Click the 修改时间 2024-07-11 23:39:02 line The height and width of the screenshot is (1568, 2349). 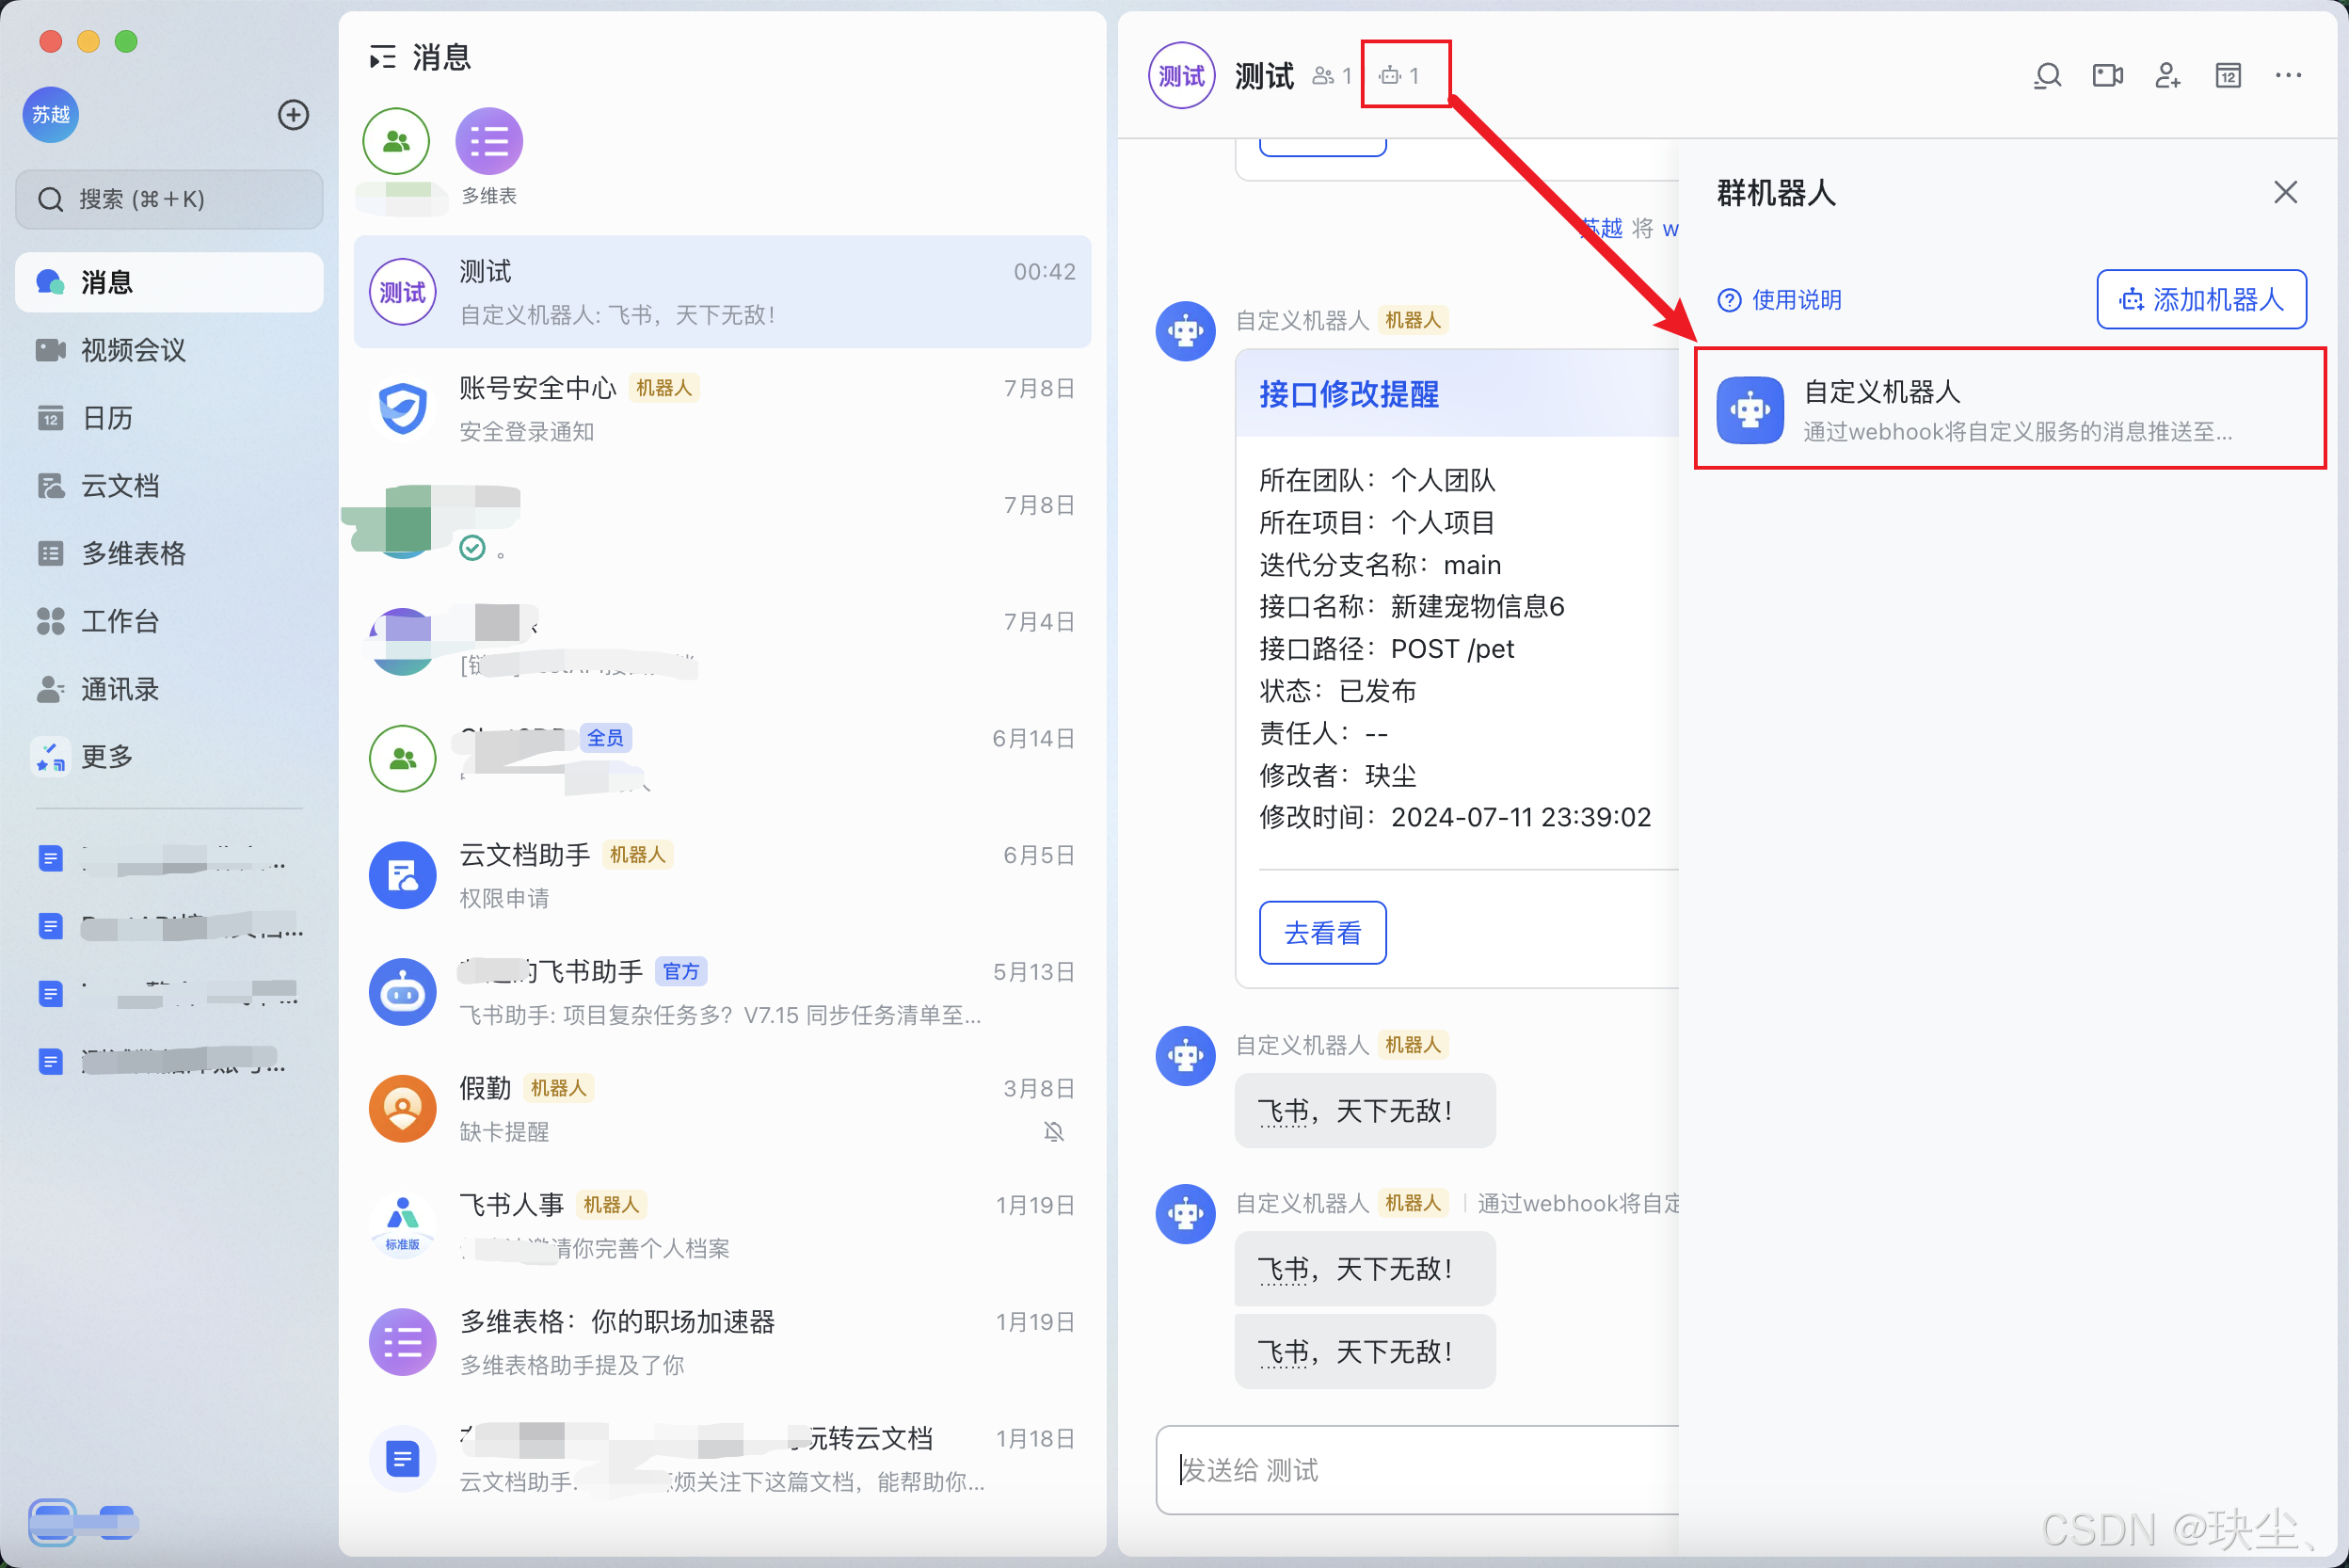pos(1455,817)
